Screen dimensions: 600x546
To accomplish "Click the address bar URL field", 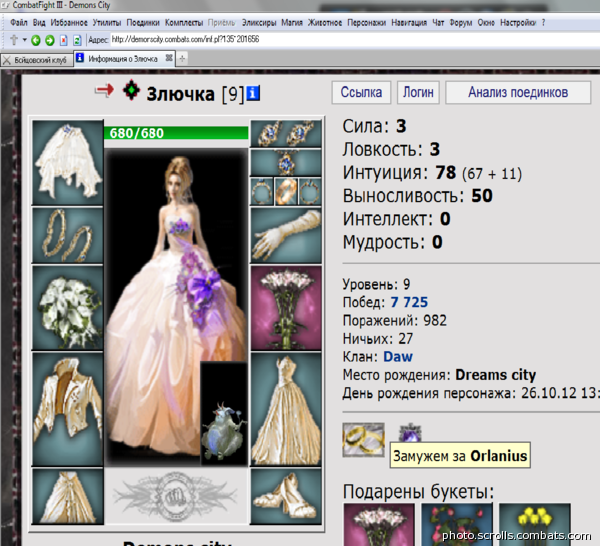I will 355,39.
